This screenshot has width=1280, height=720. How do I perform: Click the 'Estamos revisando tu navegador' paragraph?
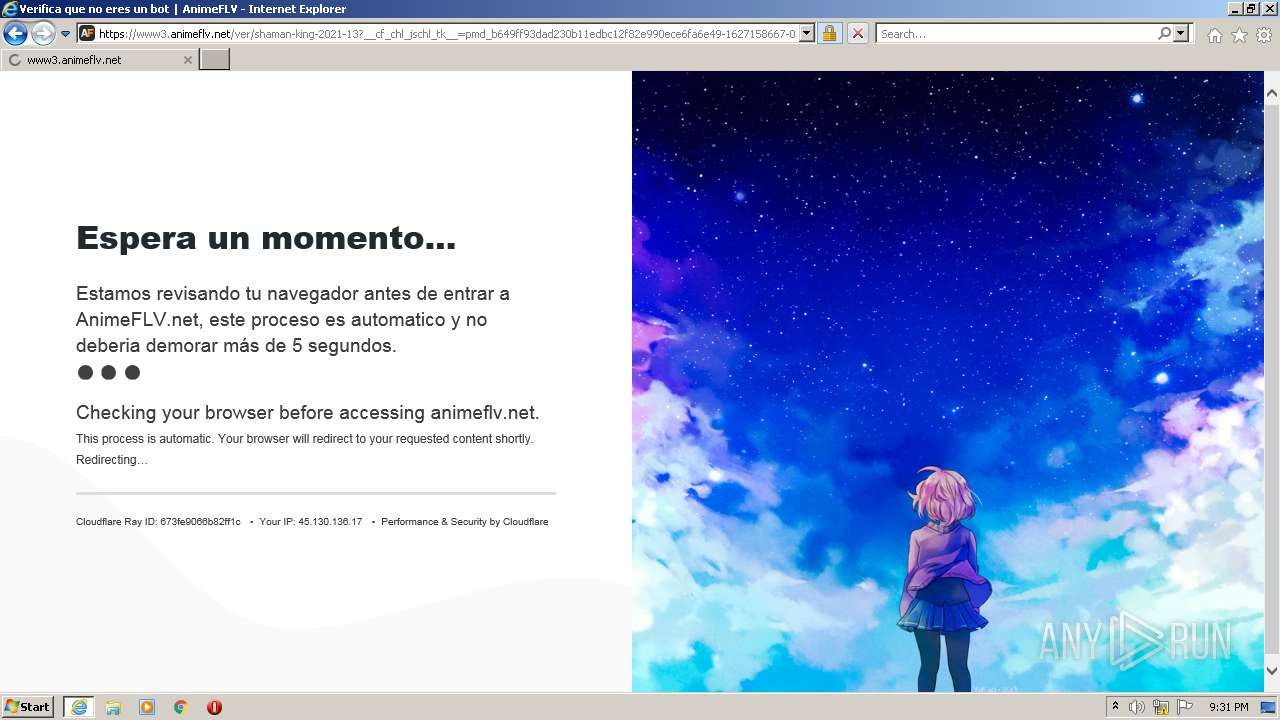point(295,320)
